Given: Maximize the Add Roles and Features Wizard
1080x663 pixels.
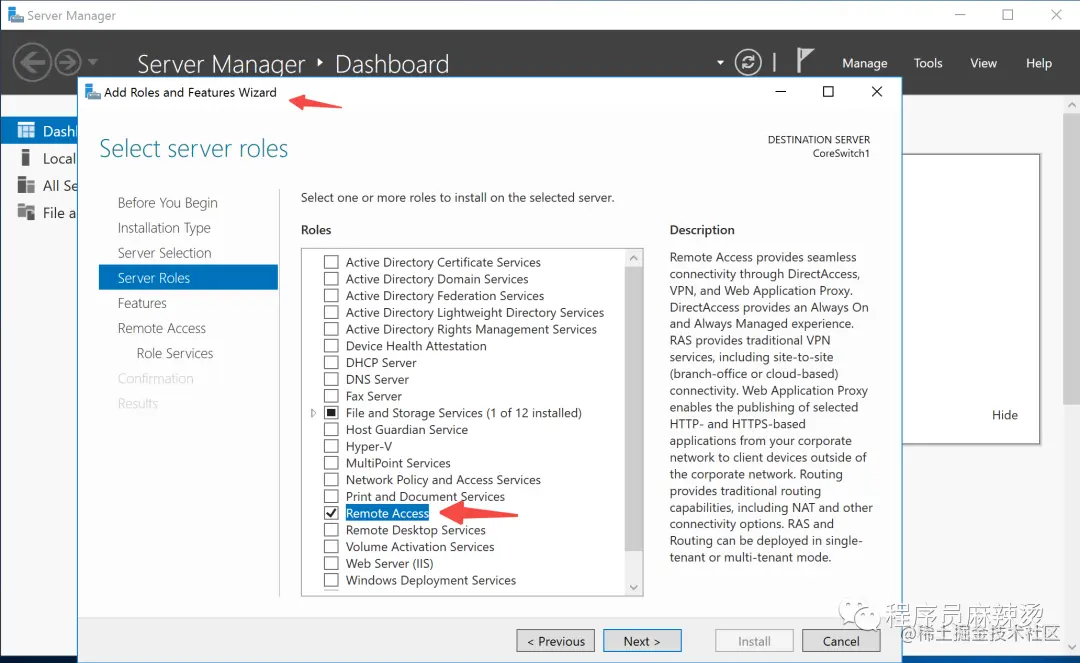Looking at the screenshot, I should point(829,92).
